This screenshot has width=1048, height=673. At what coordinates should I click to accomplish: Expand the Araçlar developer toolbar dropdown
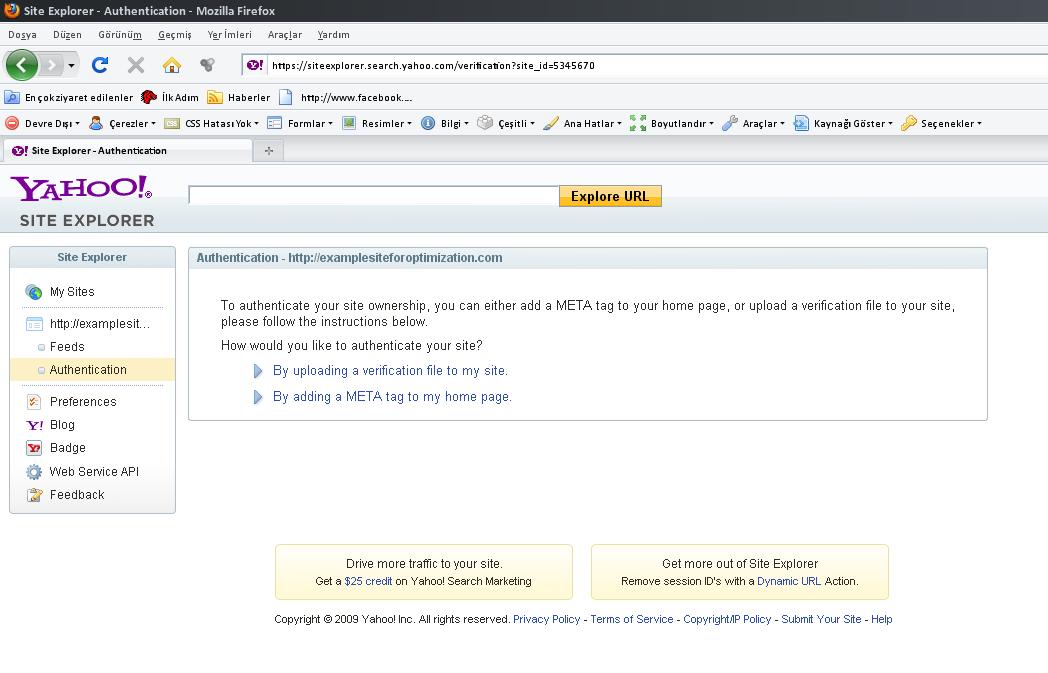point(753,124)
